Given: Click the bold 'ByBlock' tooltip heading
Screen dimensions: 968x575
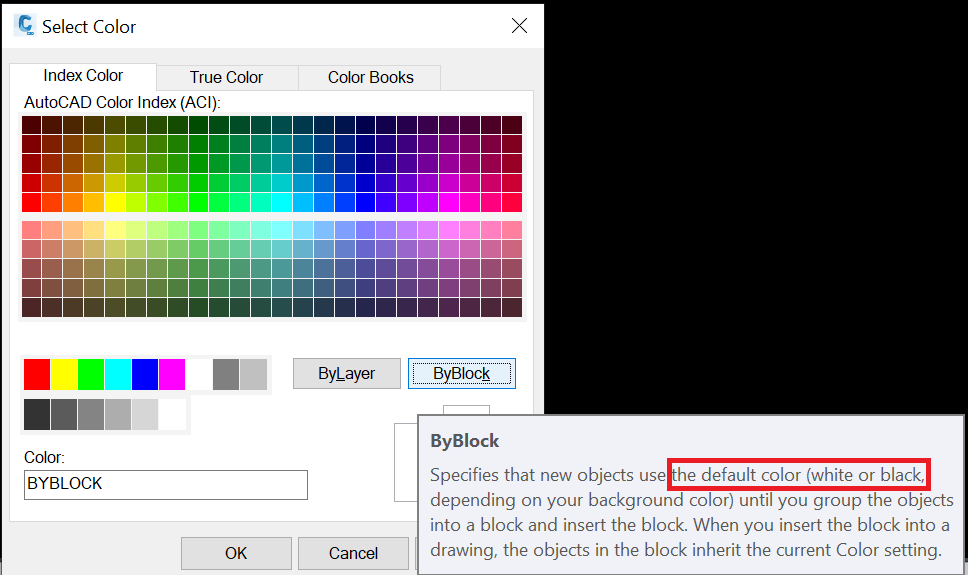Looking at the screenshot, I should click(x=464, y=441).
